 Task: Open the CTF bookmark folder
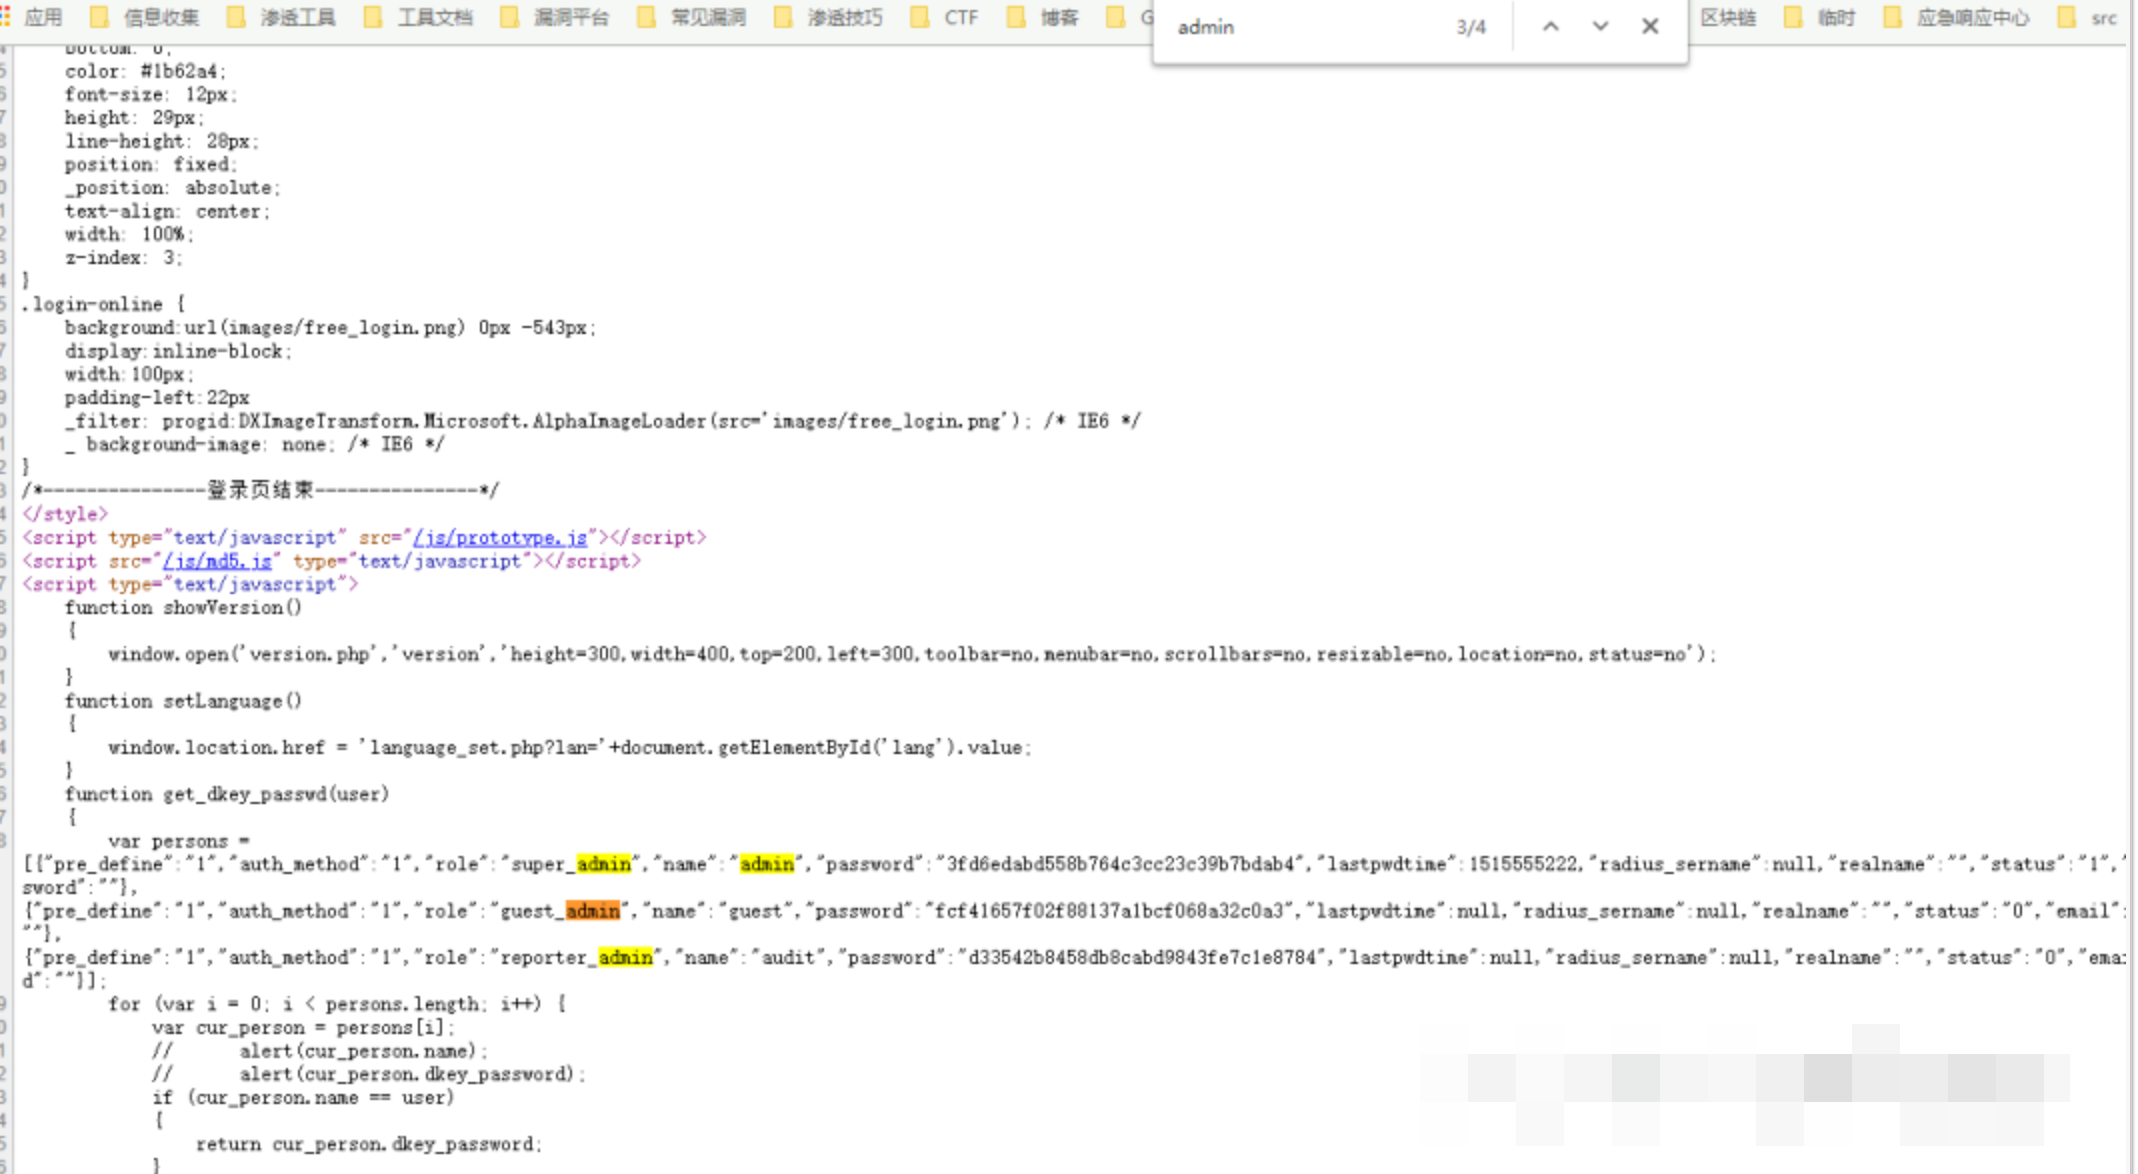pos(946,17)
